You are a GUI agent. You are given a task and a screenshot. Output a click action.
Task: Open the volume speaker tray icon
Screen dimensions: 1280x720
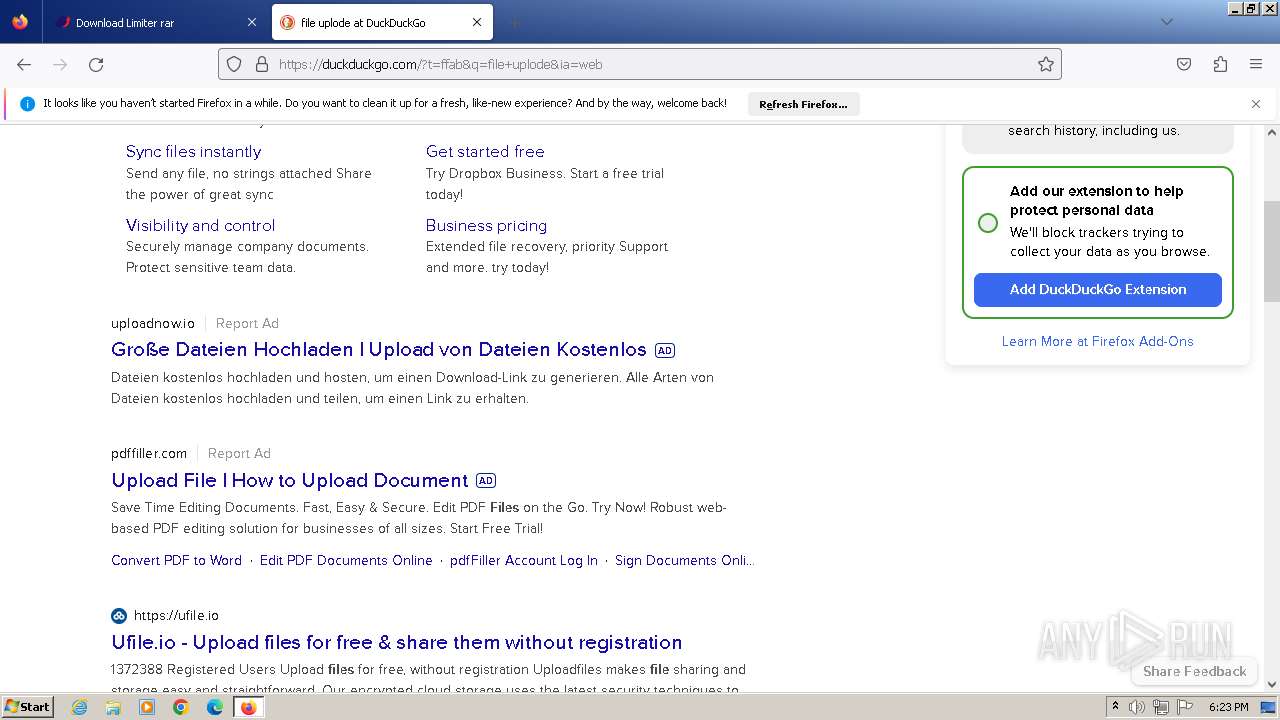click(1137, 707)
